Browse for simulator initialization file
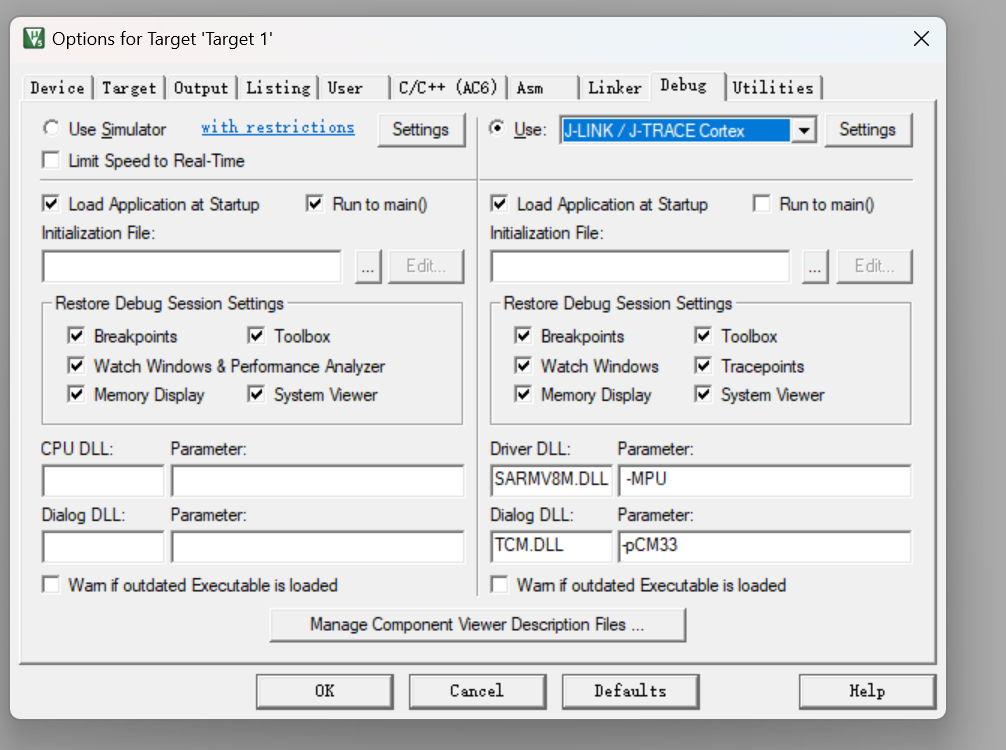Viewport: 1006px width, 750px height. pos(368,266)
